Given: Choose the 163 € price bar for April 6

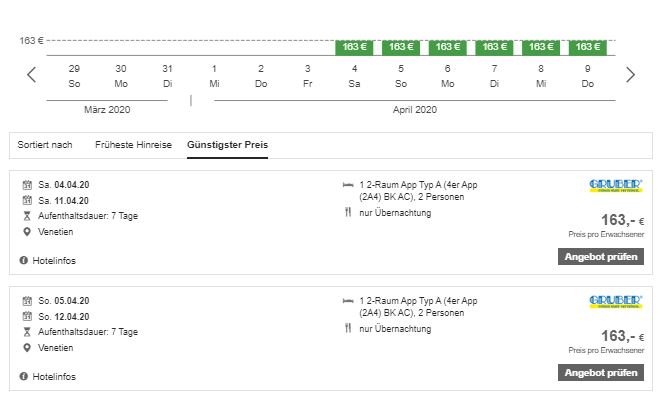Looking at the screenshot, I should (x=448, y=48).
